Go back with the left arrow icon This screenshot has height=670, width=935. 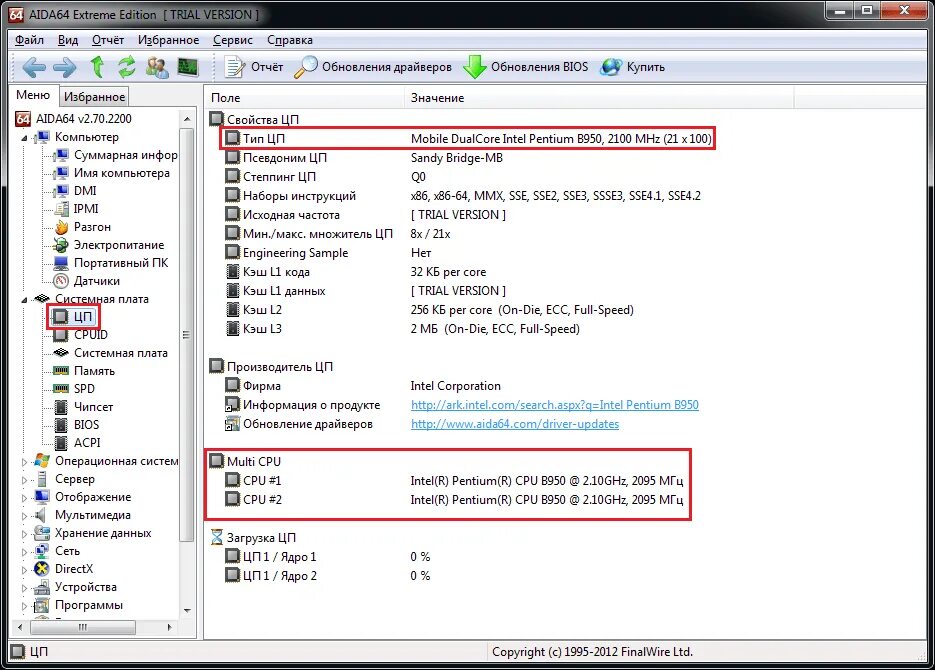33,67
